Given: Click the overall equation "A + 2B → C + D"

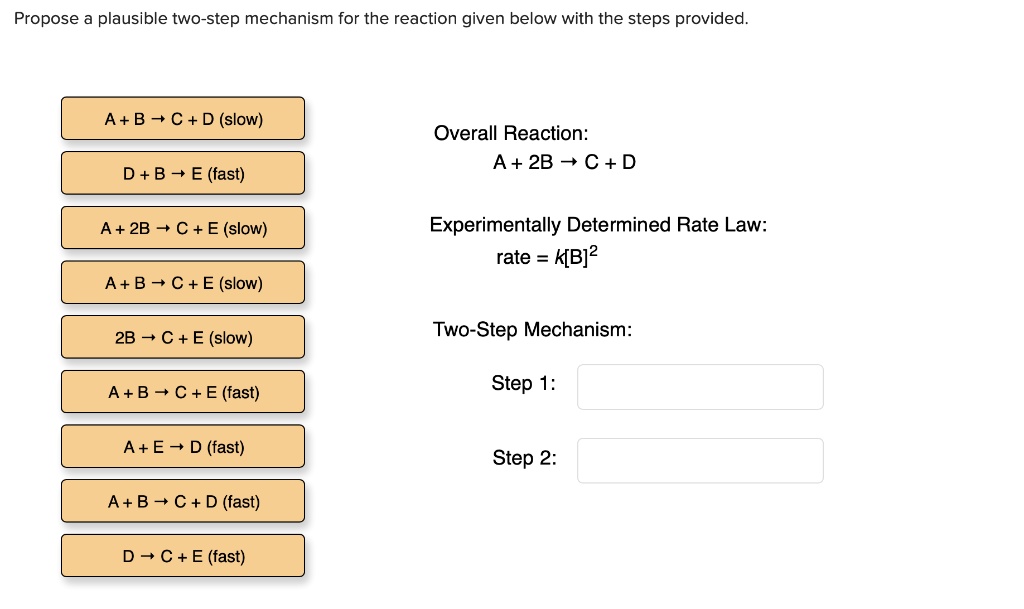Looking at the screenshot, I should [x=564, y=161].
